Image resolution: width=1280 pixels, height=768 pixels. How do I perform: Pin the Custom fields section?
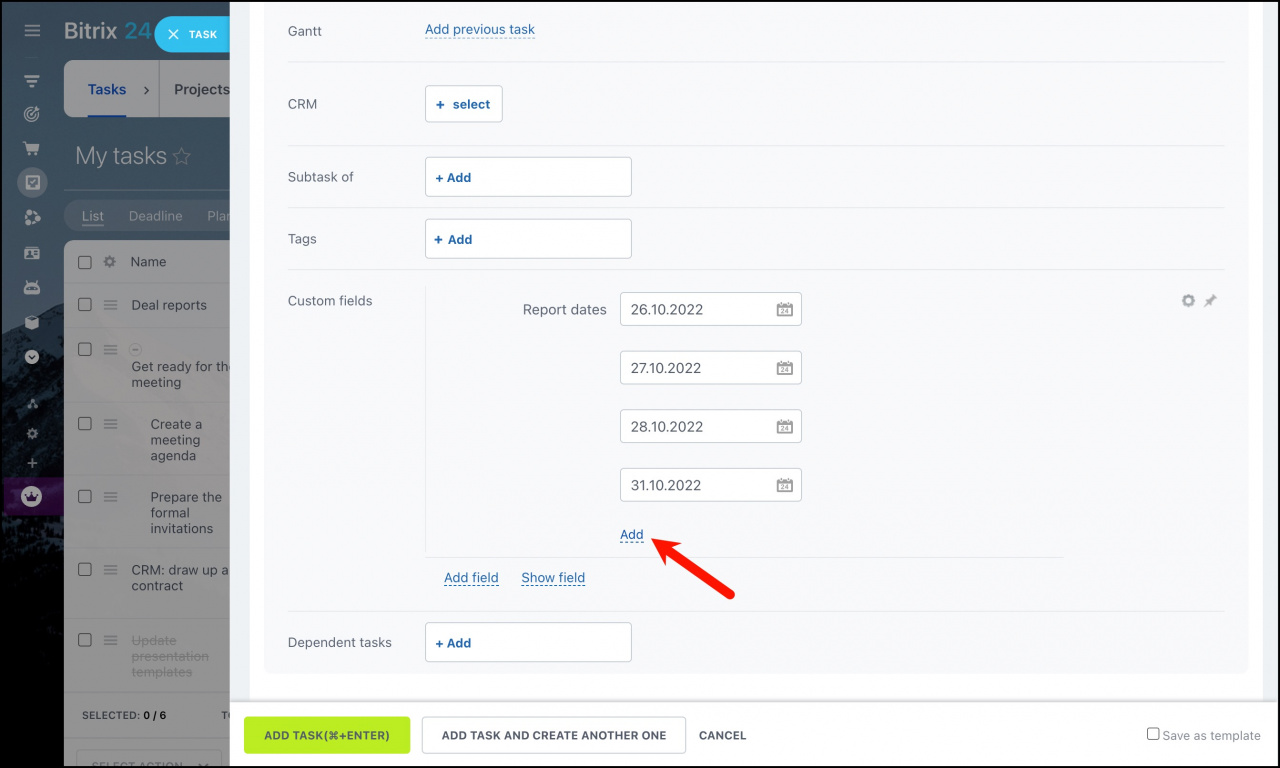[1210, 300]
